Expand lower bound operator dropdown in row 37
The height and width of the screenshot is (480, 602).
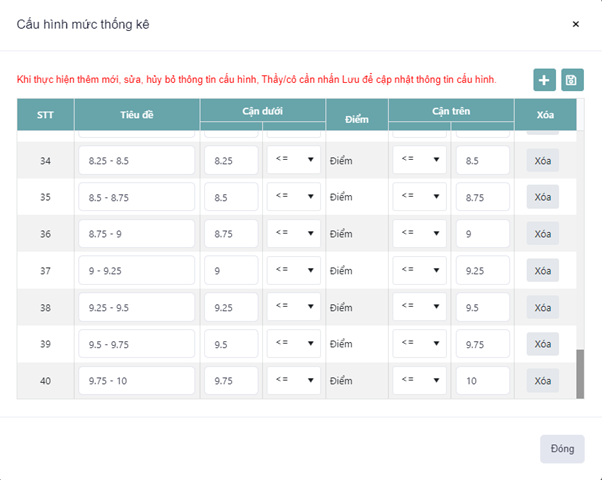tap(293, 270)
